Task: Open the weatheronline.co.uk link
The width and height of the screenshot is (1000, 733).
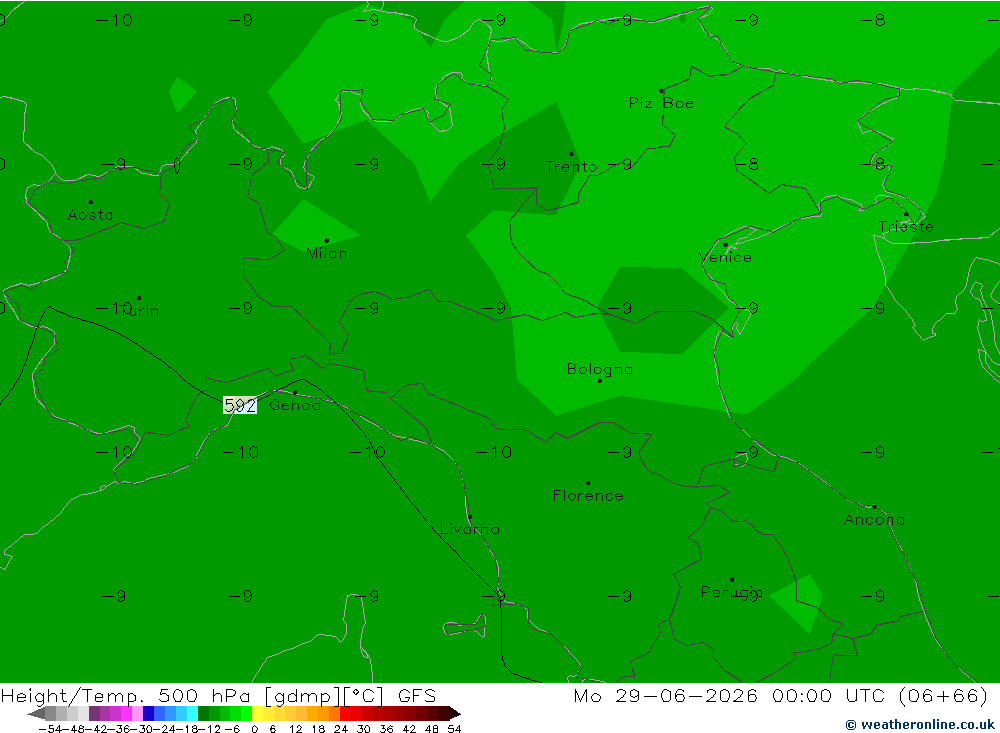Action: pos(920,724)
